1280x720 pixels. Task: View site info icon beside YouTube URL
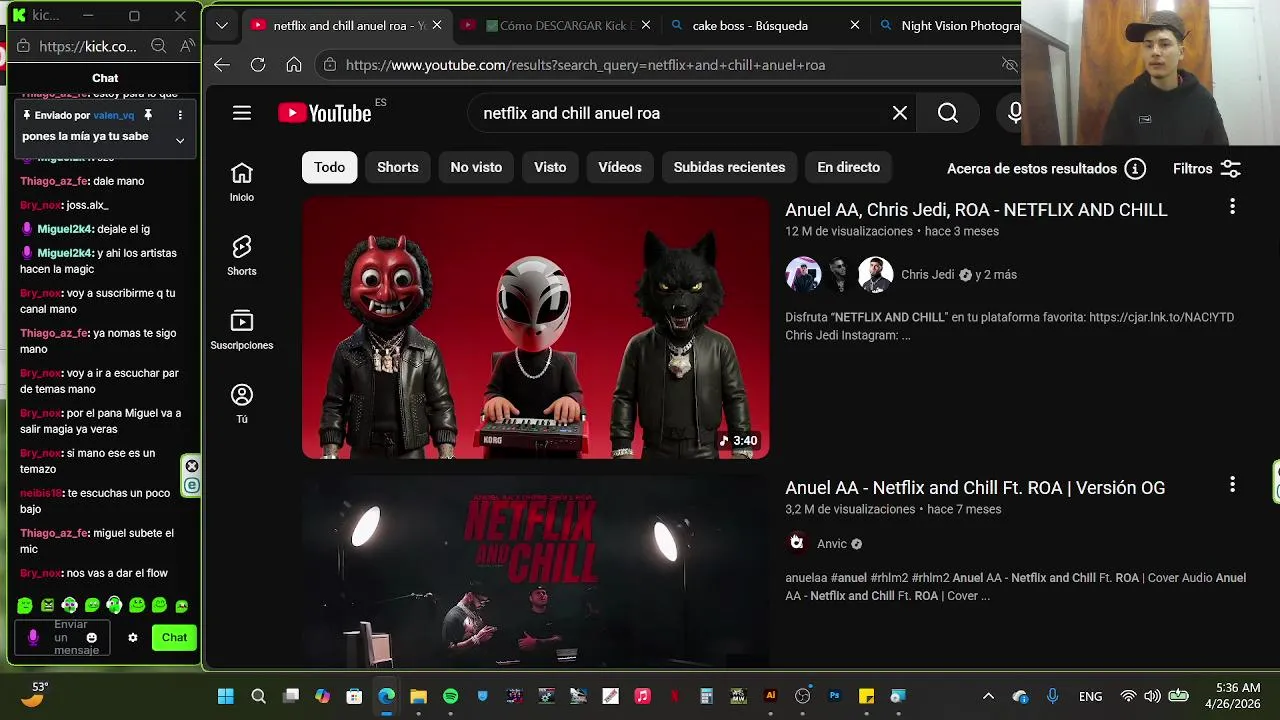[x=330, y=65]
